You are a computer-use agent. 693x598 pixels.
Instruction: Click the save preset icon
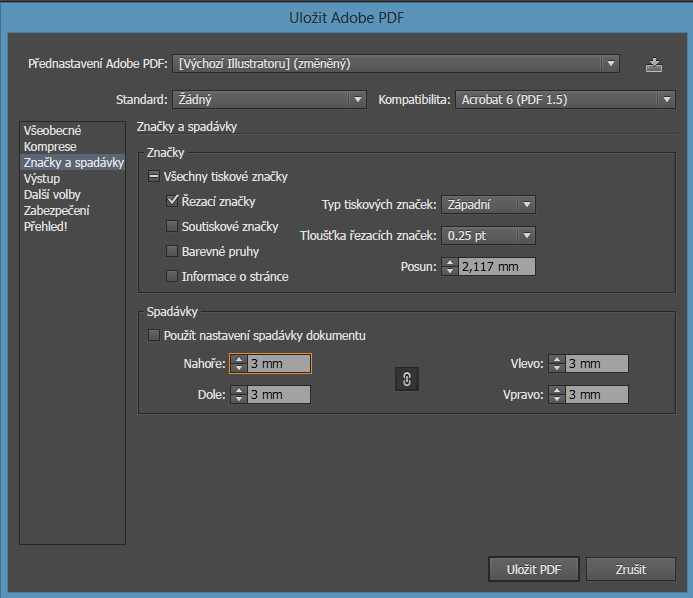[x=654, y=65]
